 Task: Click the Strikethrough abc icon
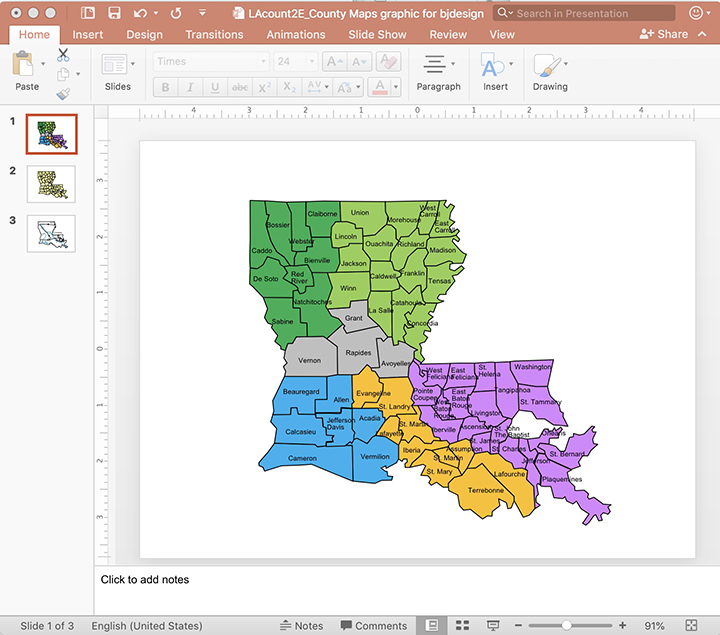[x=240, y=87]
